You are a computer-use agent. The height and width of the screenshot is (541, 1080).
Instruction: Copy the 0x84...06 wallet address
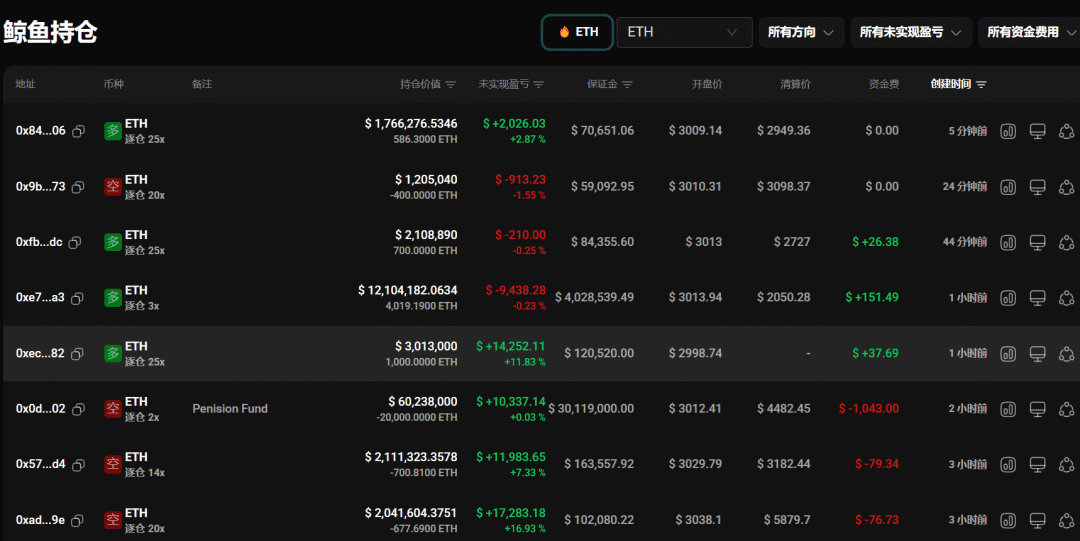coord(78,131)
